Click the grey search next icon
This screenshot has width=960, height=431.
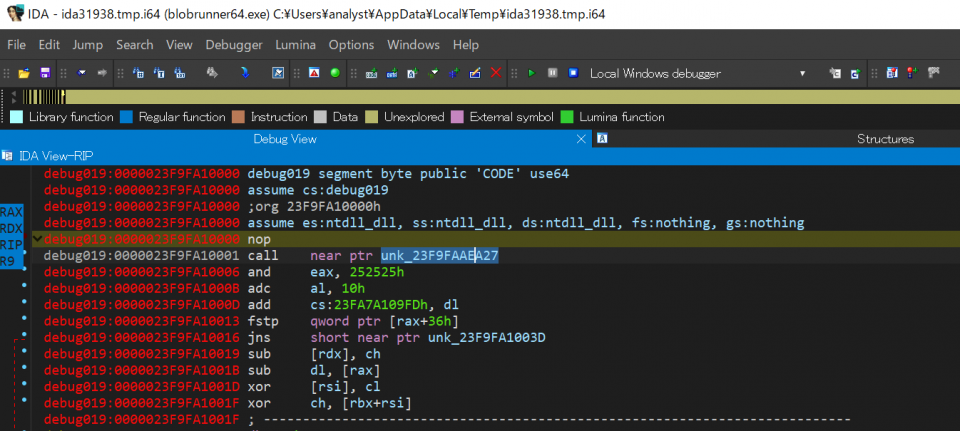point(212,73)
